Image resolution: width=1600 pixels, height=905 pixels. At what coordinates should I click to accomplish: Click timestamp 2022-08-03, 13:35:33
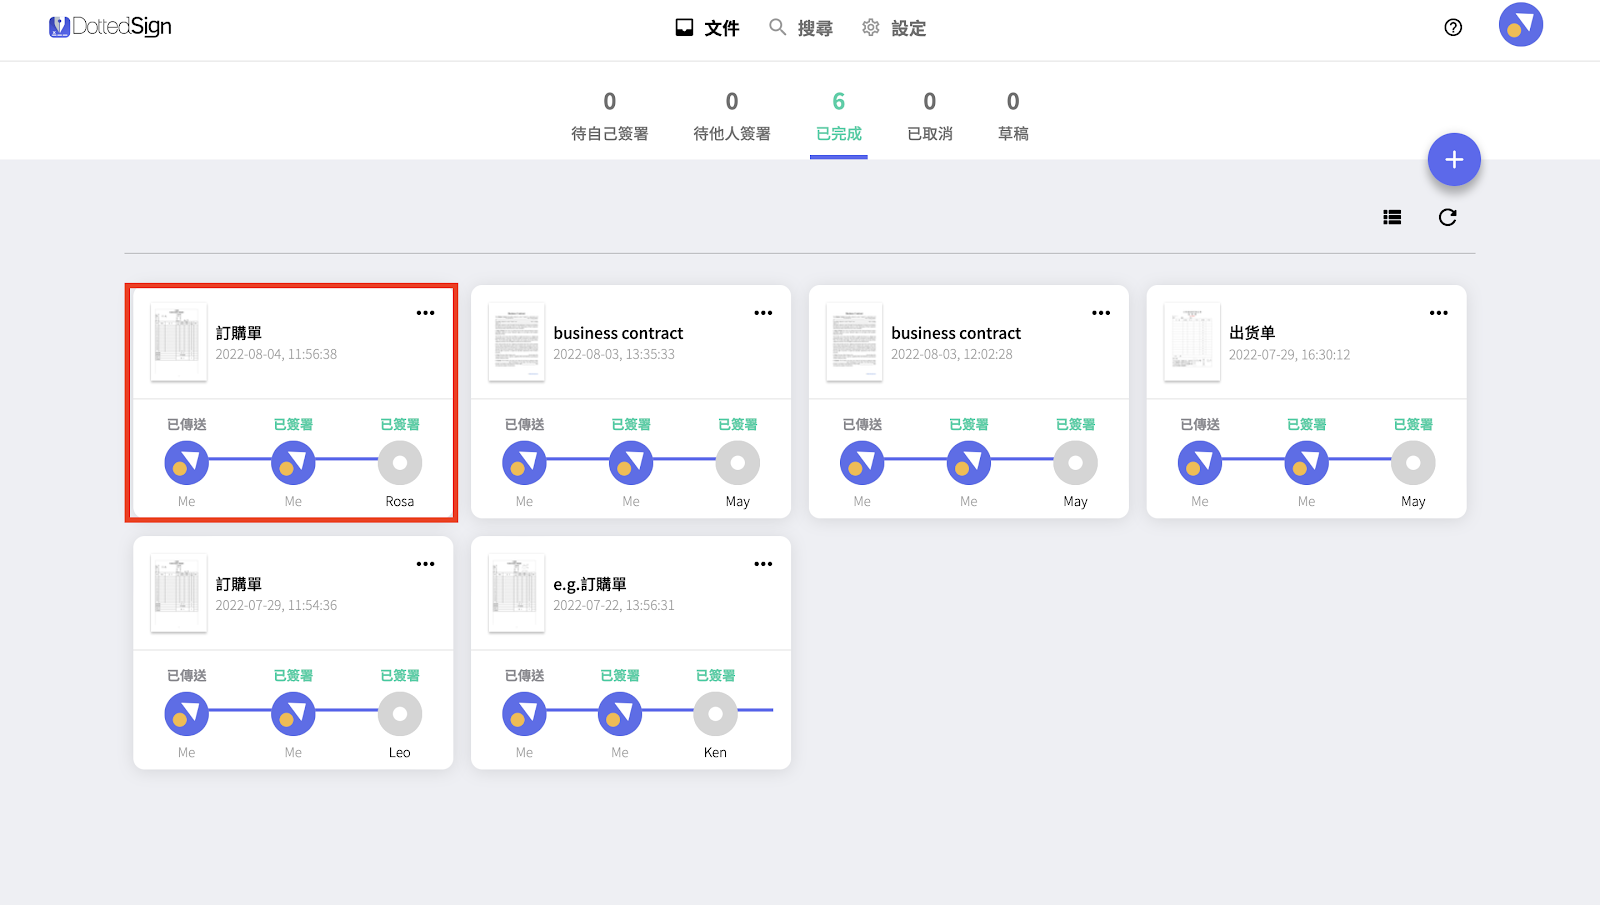point(614,355)
